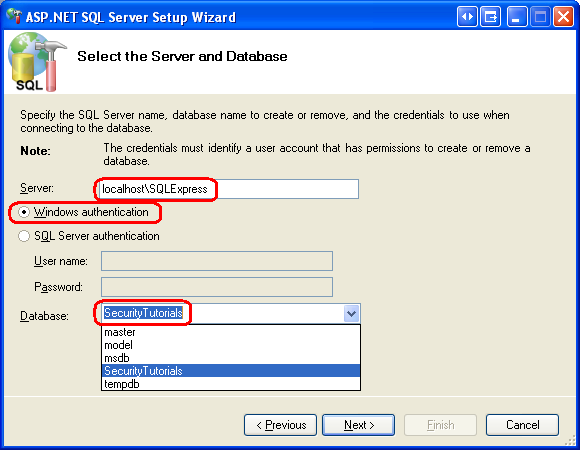Grab the resize grip in the window corner

click(570, 440)
